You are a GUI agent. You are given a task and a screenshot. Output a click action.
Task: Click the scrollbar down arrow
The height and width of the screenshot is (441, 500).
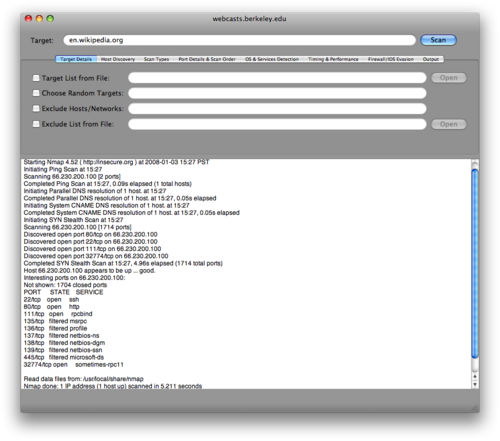pos(475,384)
